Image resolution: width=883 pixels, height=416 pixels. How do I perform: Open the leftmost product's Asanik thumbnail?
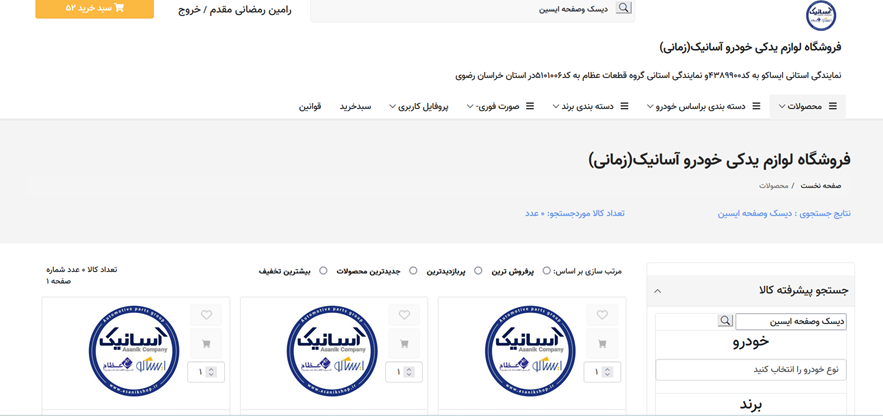(x=133, y=351)
